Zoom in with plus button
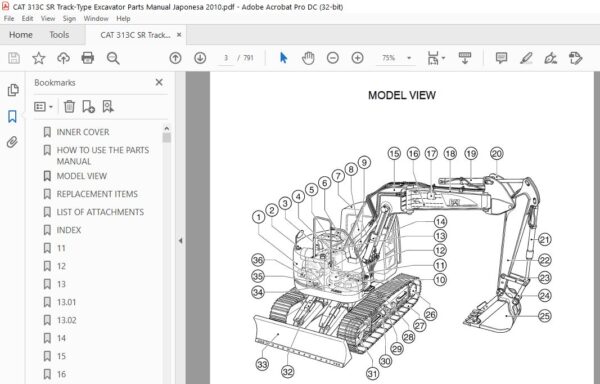Image resolution: width=600 pixels, height=384 pixels. click(357, 58)
